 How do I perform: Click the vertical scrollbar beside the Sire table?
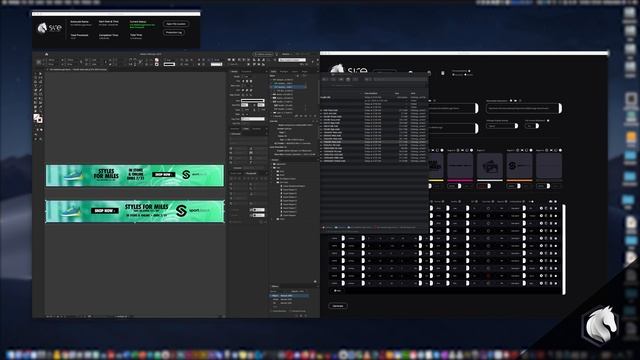pos(564,249)
